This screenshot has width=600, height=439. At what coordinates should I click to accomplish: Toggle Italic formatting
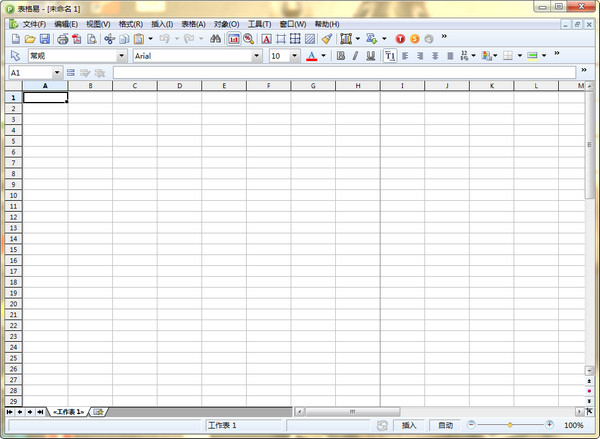click(x=355, y=56)
